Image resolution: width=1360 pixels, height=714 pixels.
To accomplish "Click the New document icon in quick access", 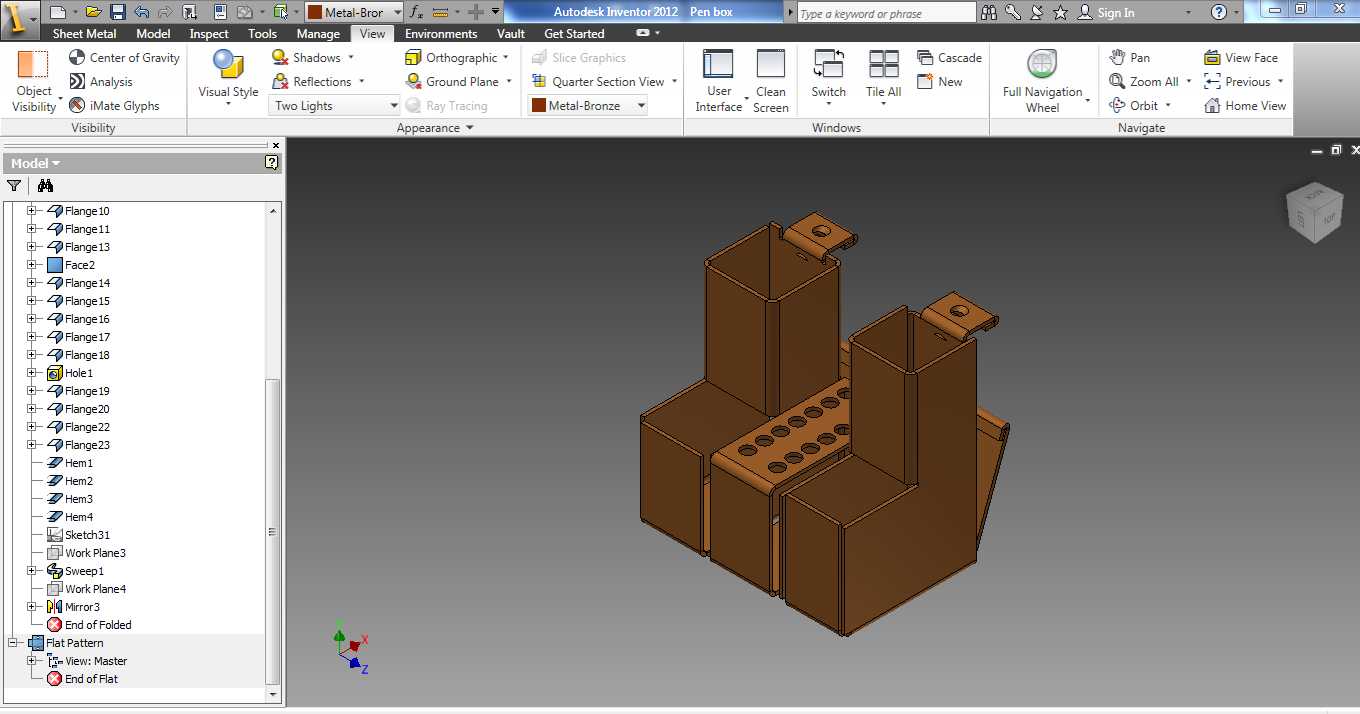I will pos(57,12).
